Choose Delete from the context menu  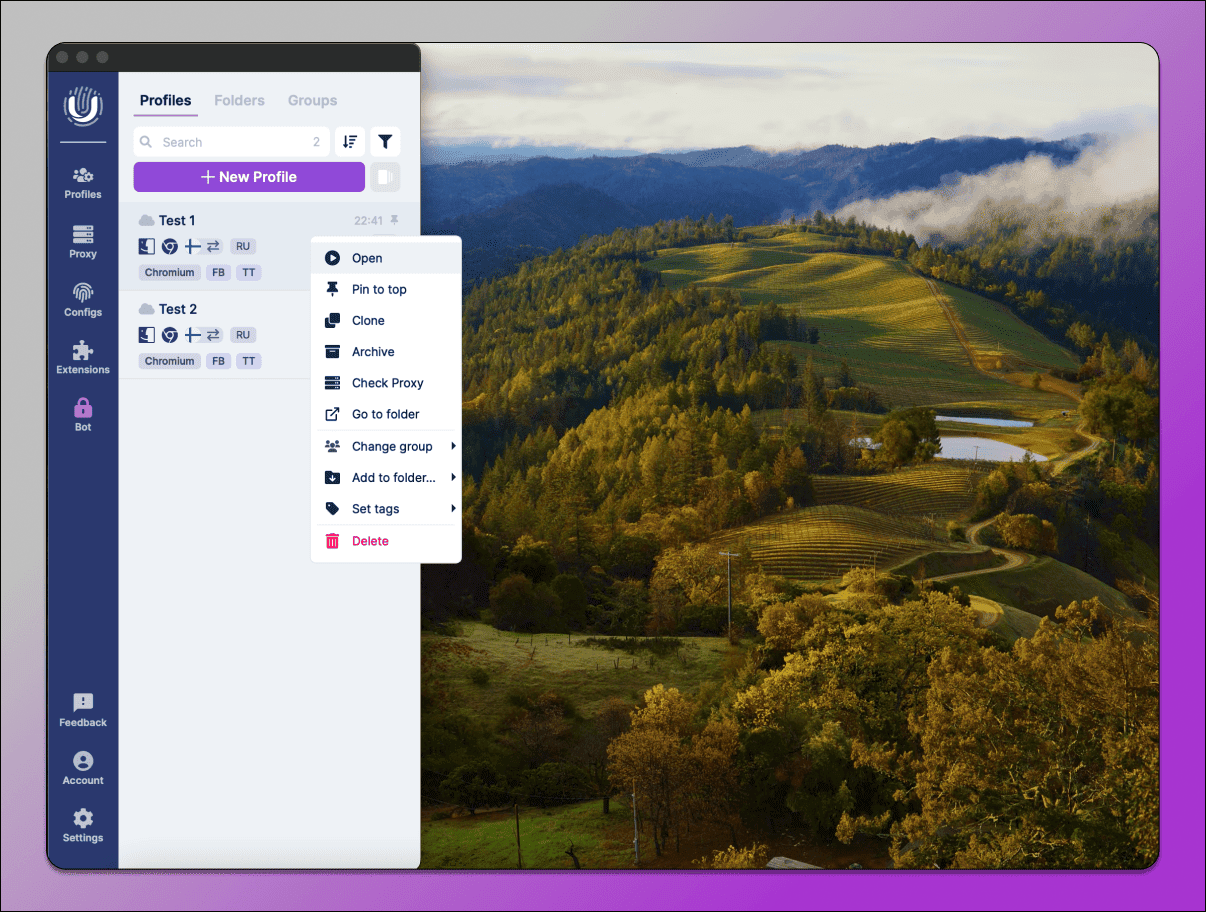(x=386, y=541)
